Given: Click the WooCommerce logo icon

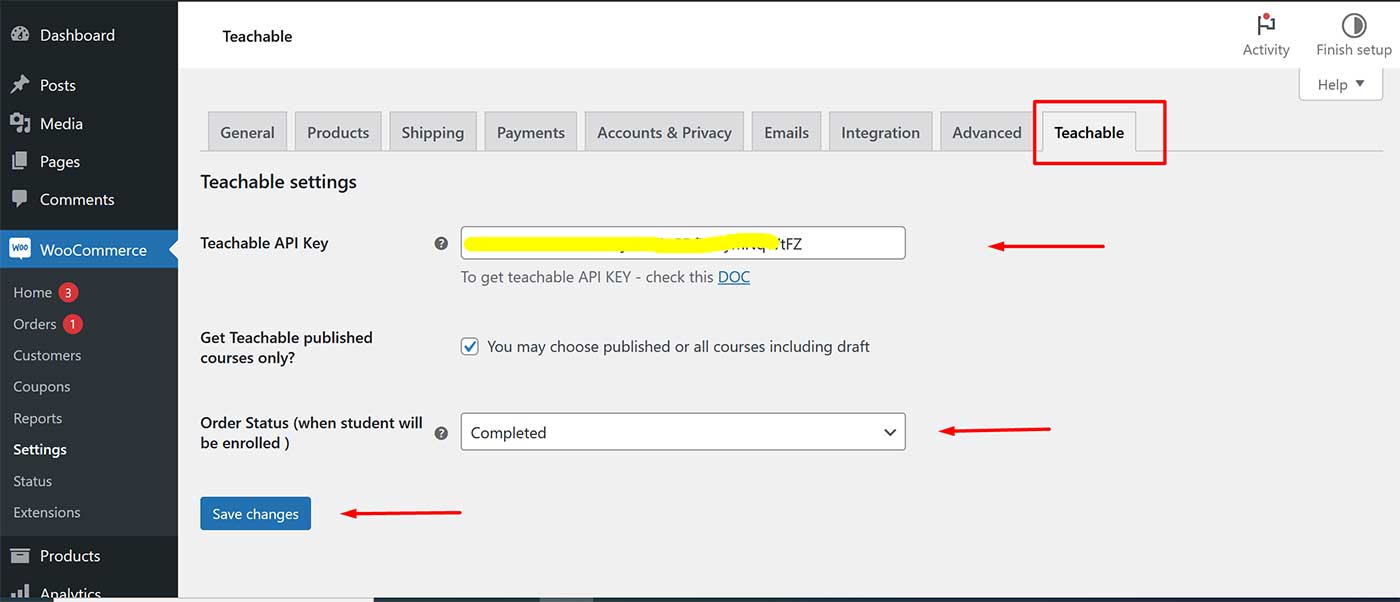Looking at the screenshot, I should coord(20,250).
